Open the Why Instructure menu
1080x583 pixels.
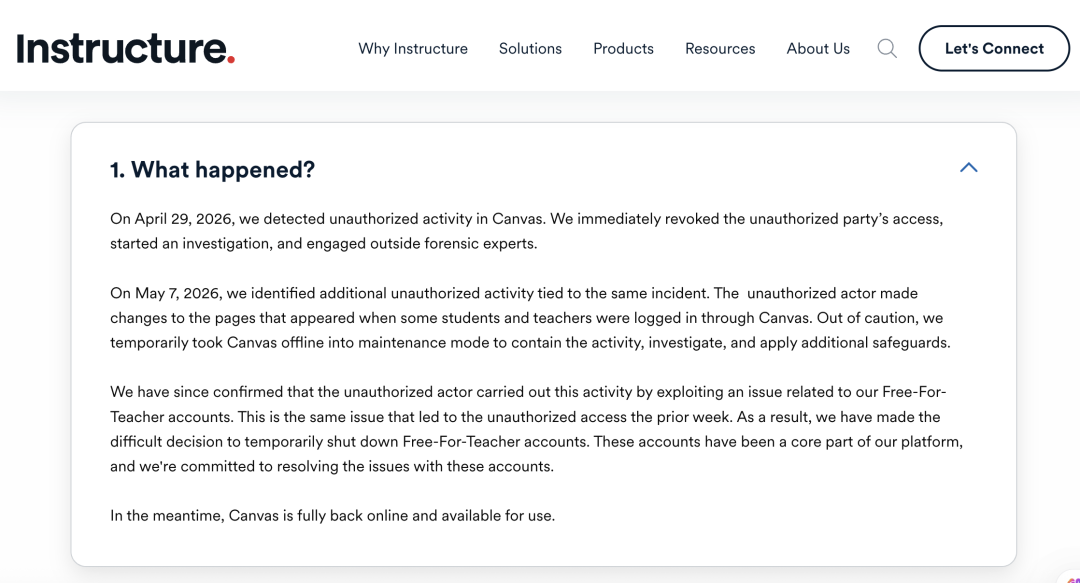coord(413,48)
